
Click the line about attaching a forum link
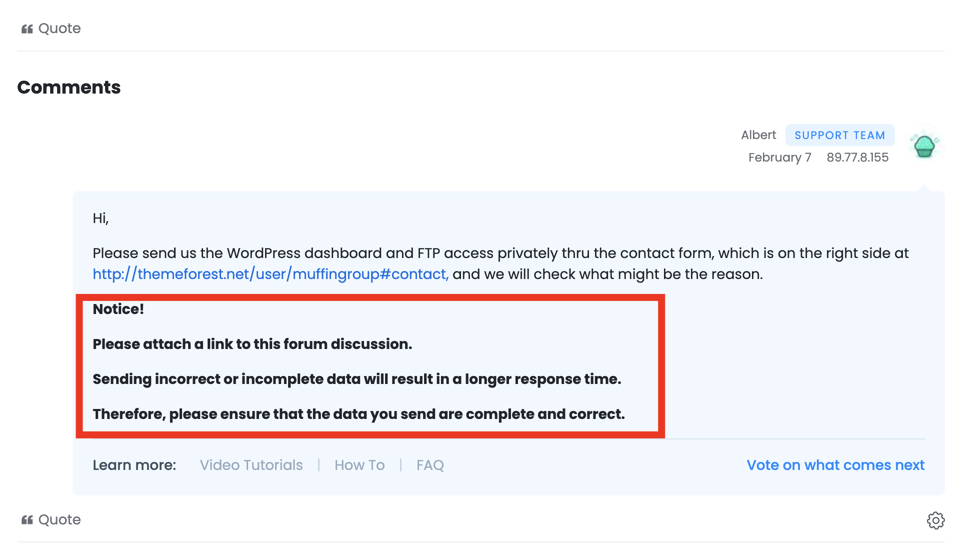[x=252, y=344]
